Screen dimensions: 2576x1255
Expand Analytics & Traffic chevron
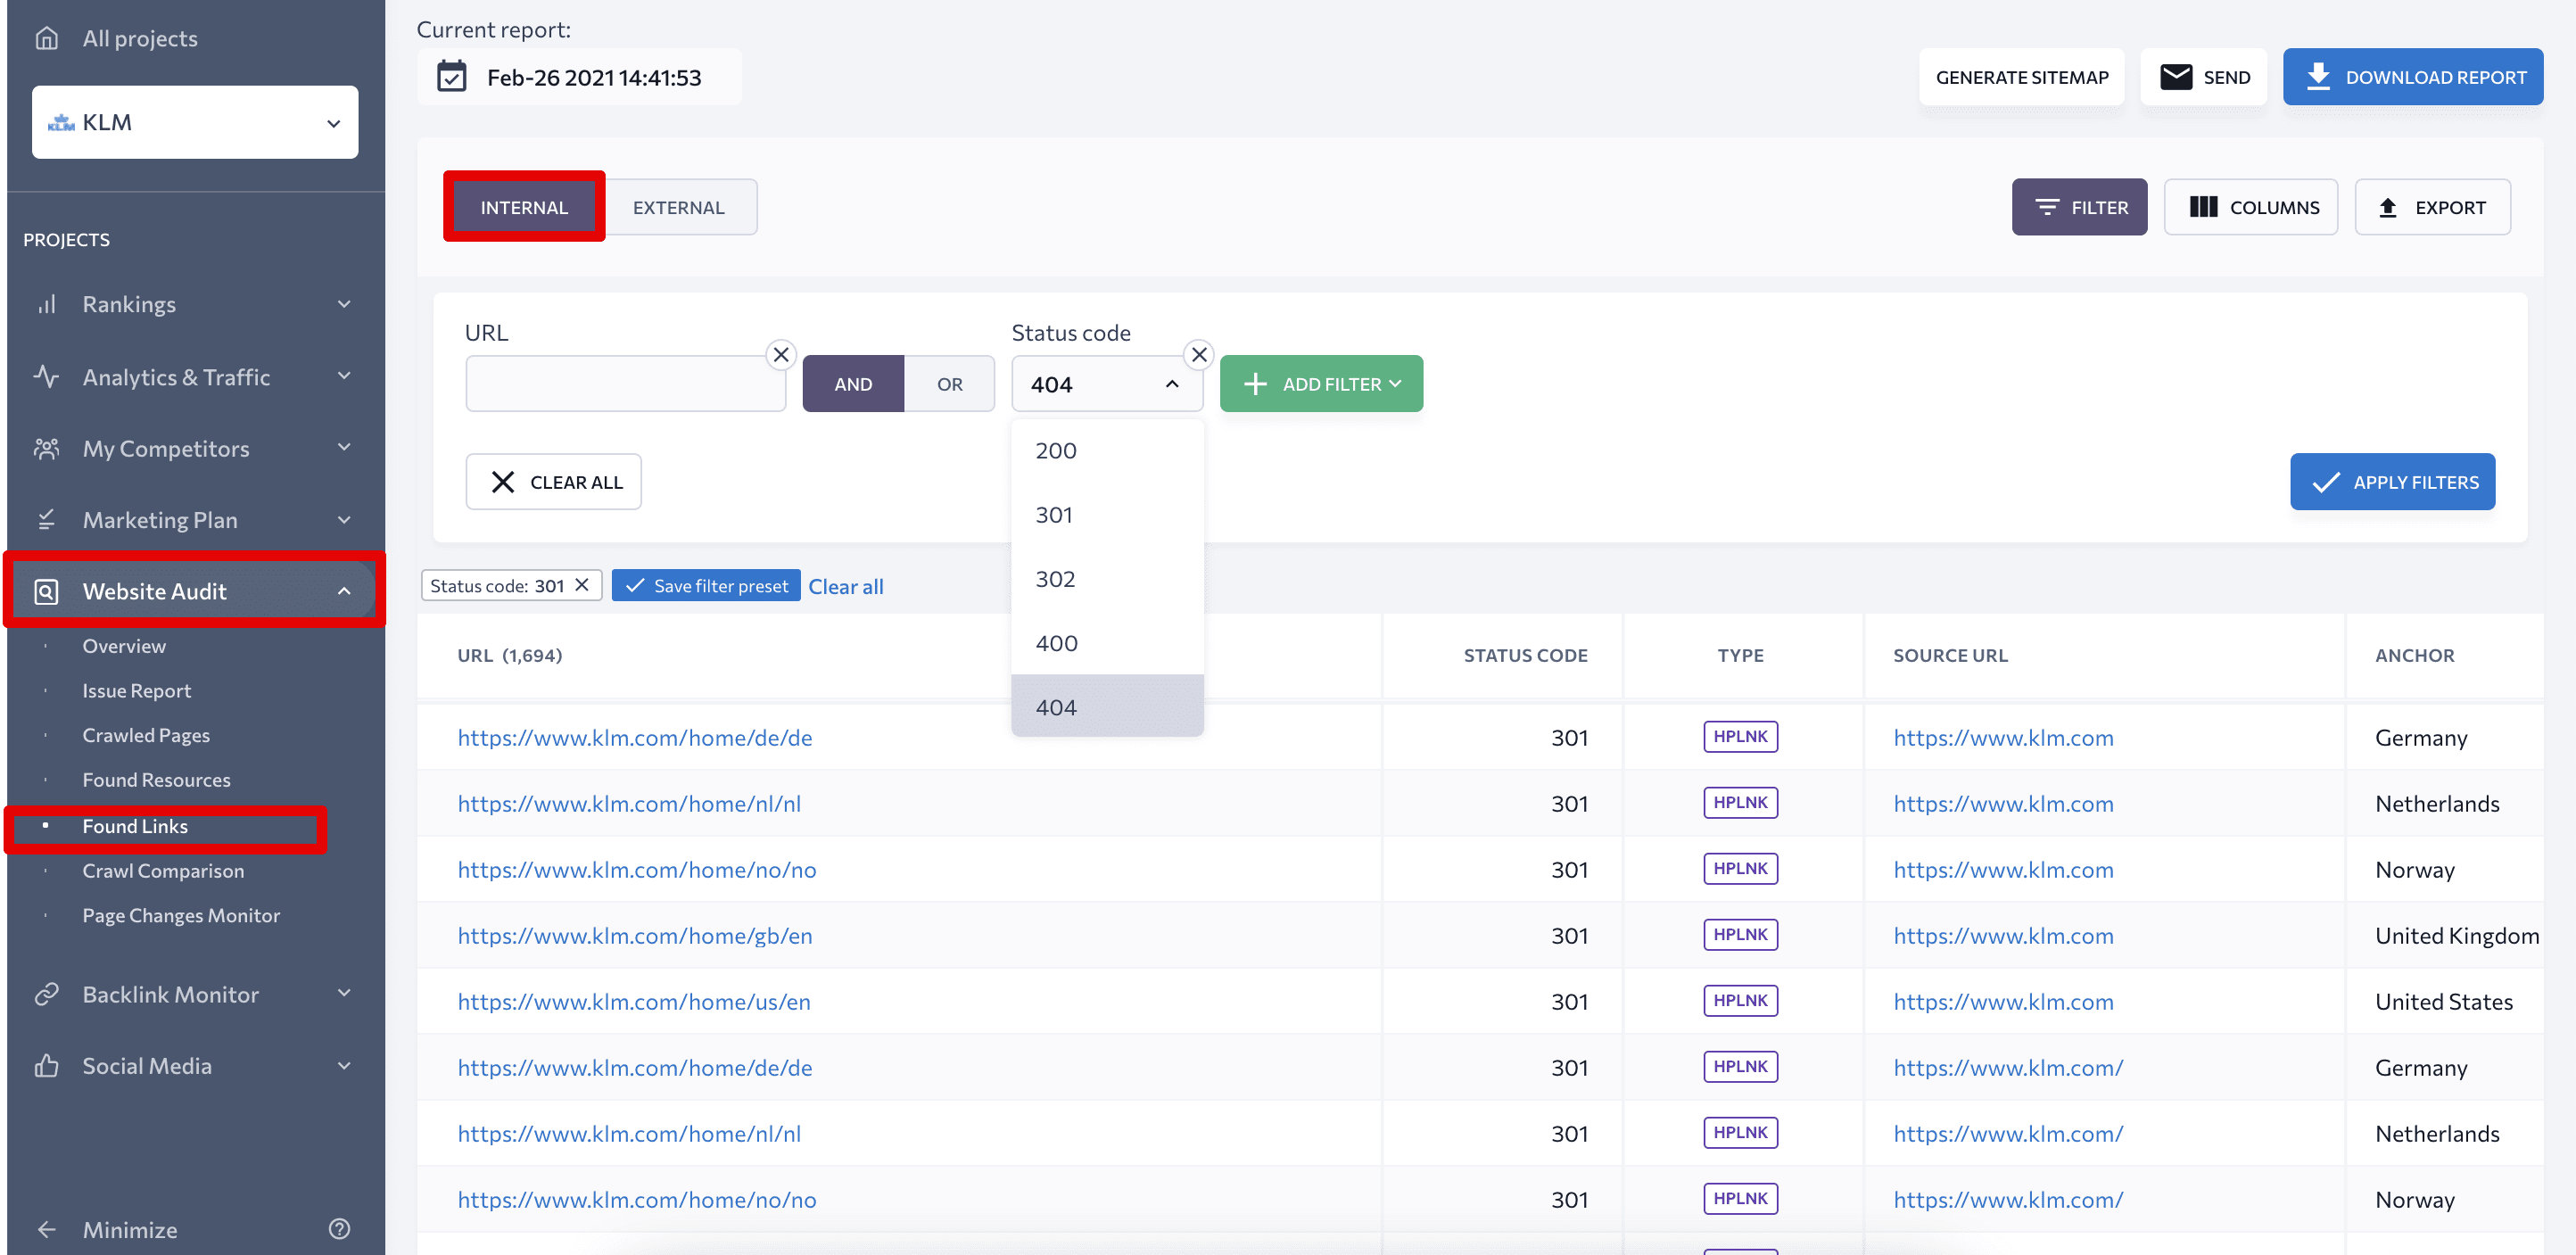click(x=344, y=376)
